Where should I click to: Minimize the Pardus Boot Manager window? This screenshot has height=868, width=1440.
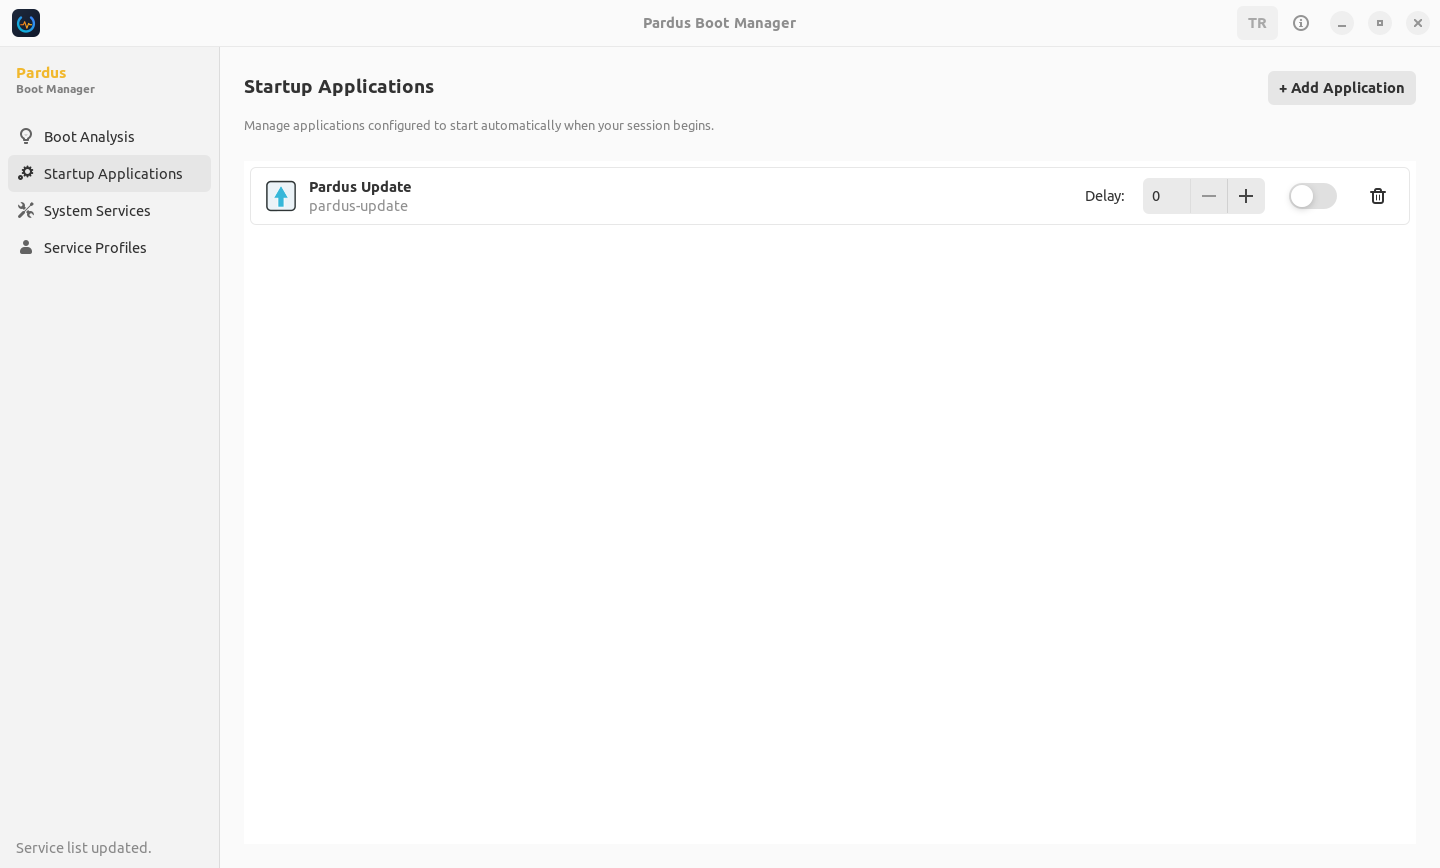coord(1342,23)
